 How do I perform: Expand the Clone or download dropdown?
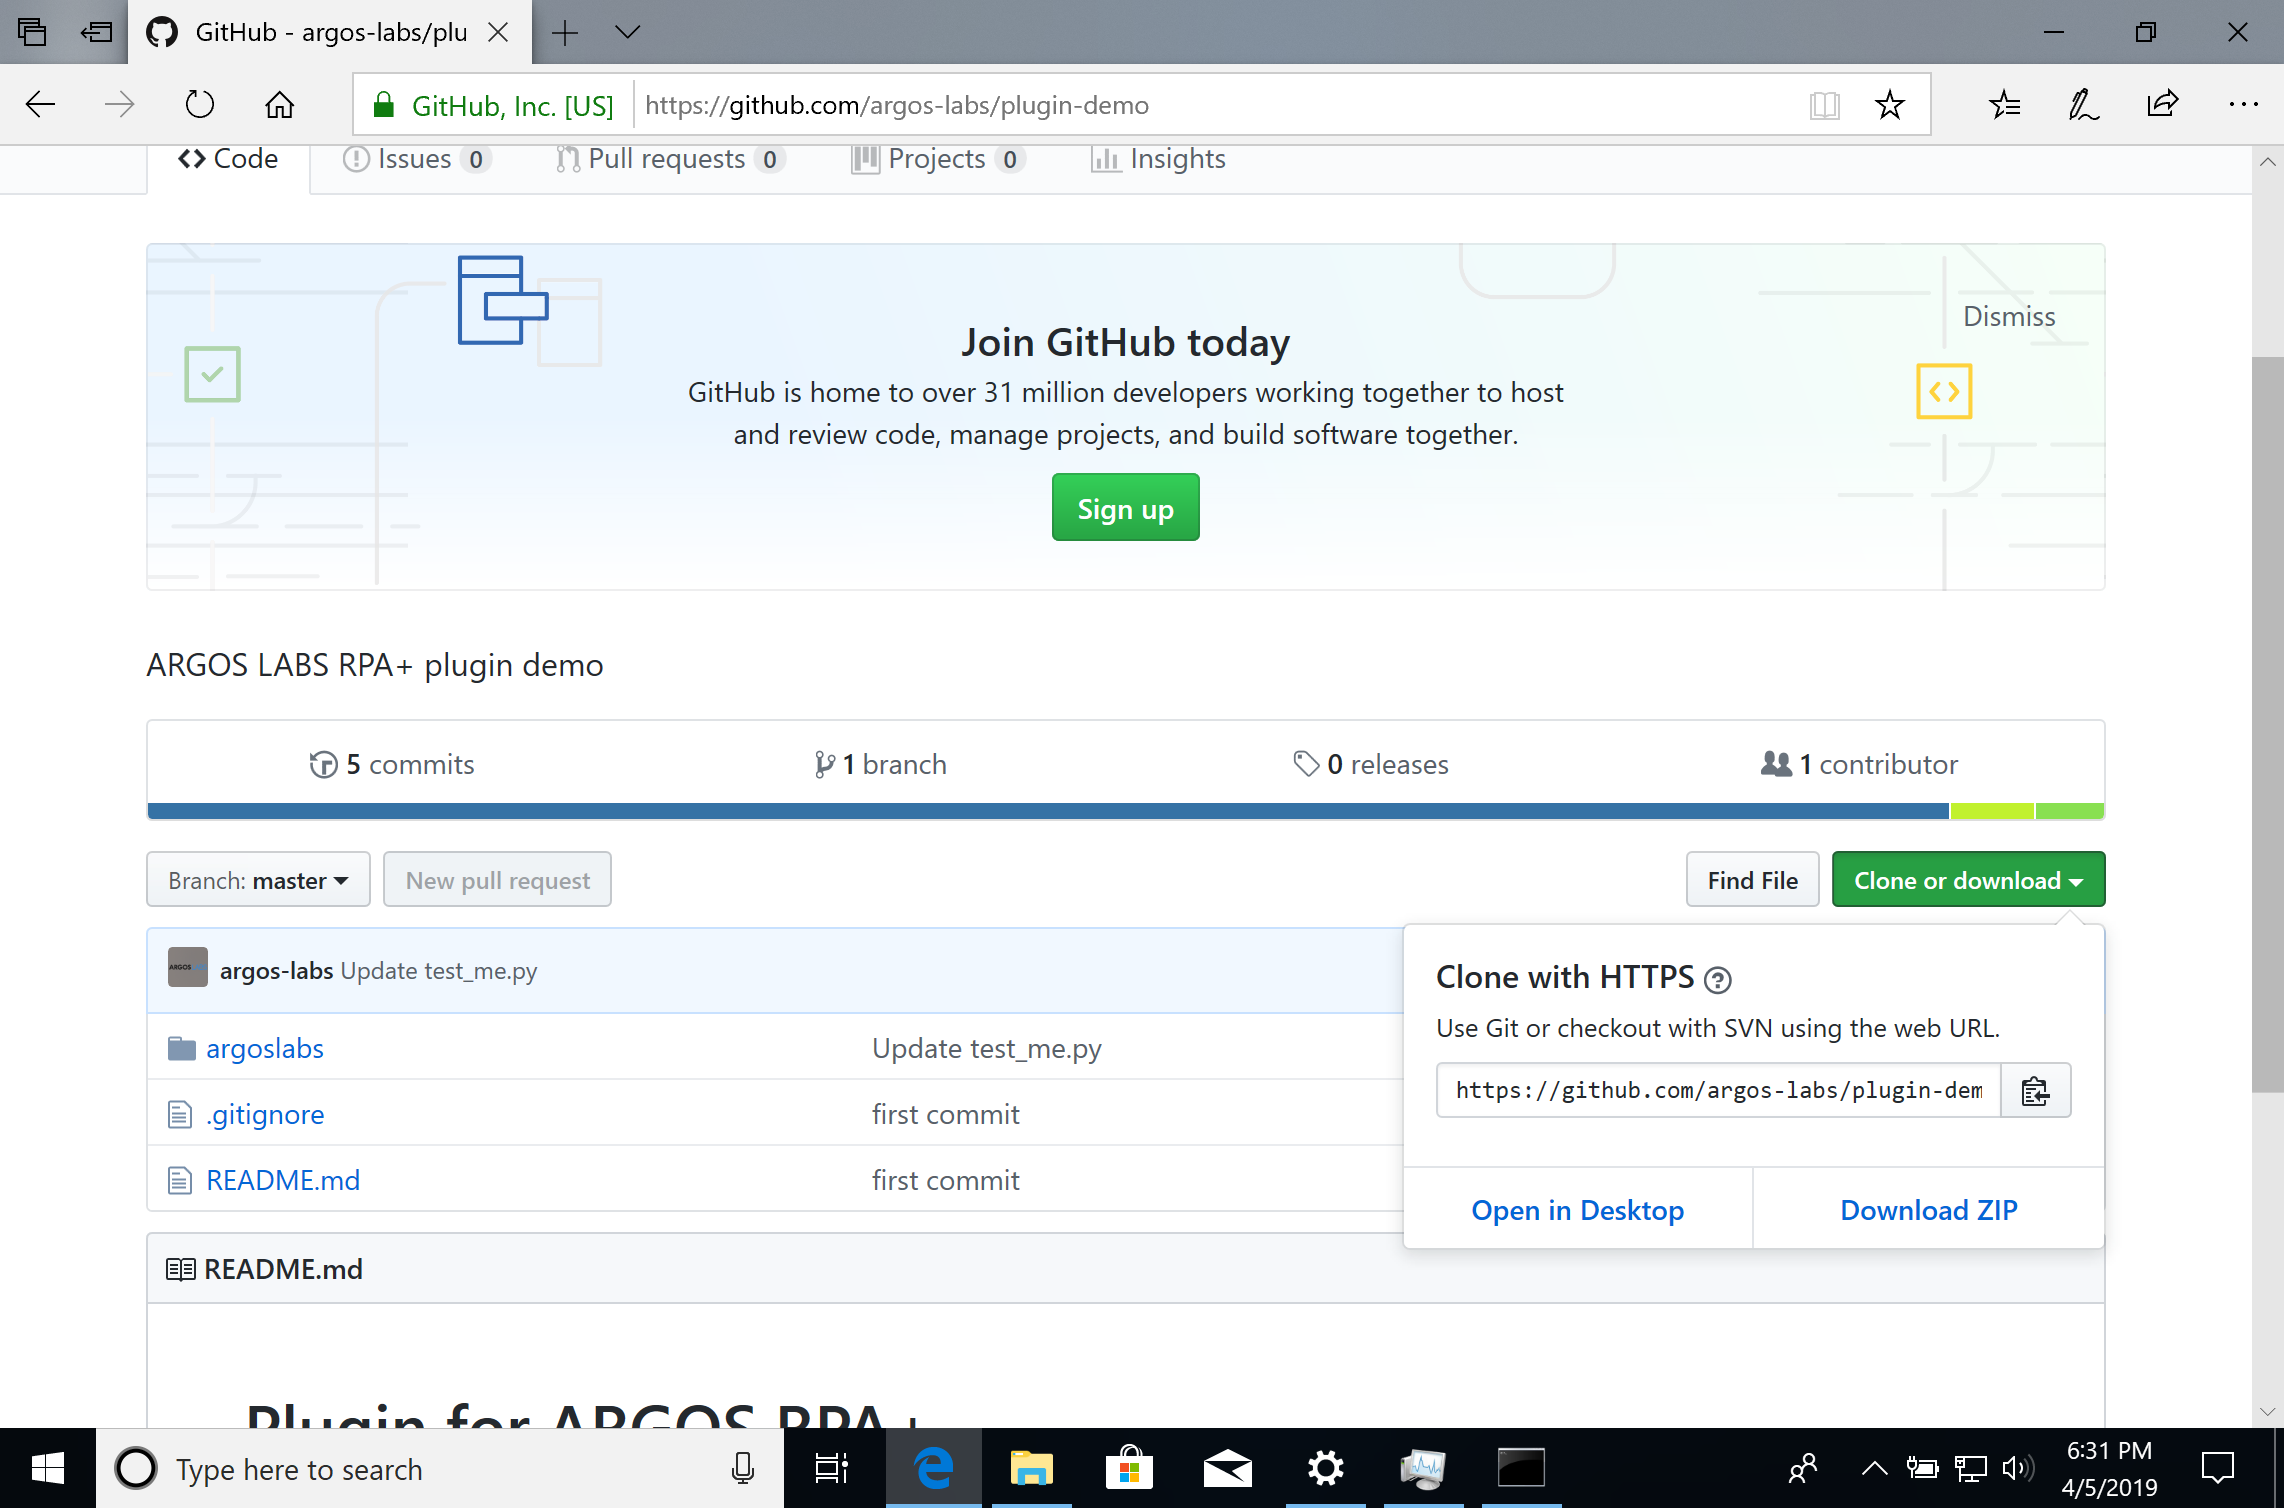coord(1968,879)
